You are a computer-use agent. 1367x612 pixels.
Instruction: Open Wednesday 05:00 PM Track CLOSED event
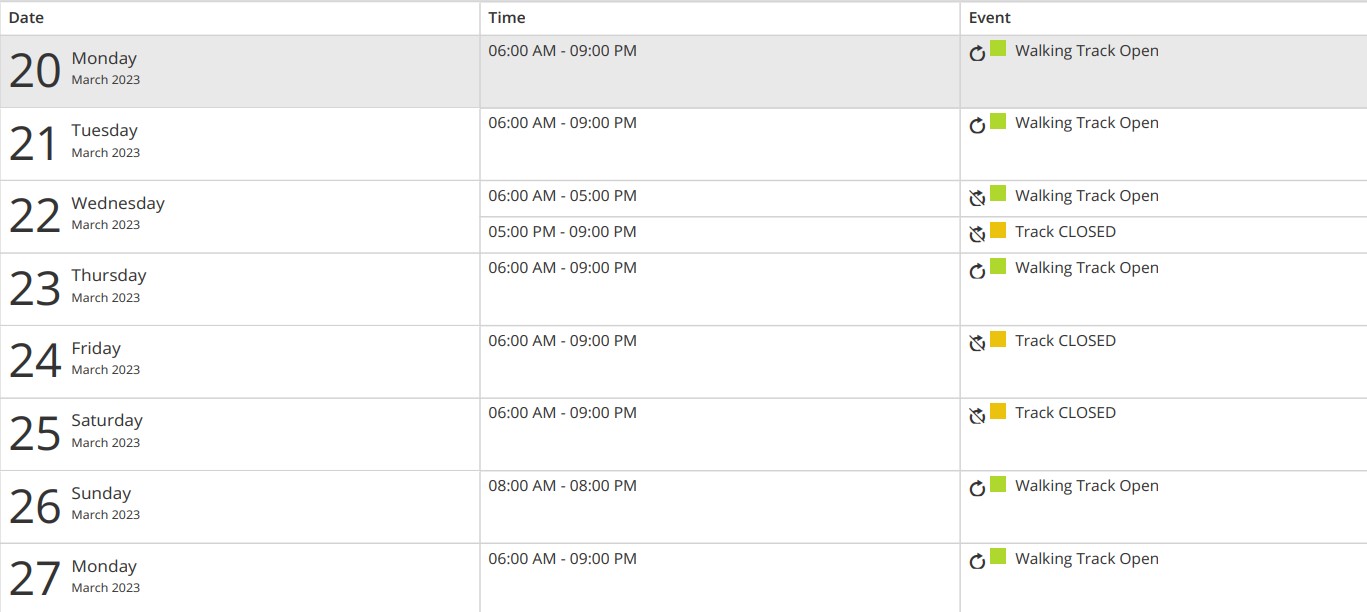[1065, 232]
